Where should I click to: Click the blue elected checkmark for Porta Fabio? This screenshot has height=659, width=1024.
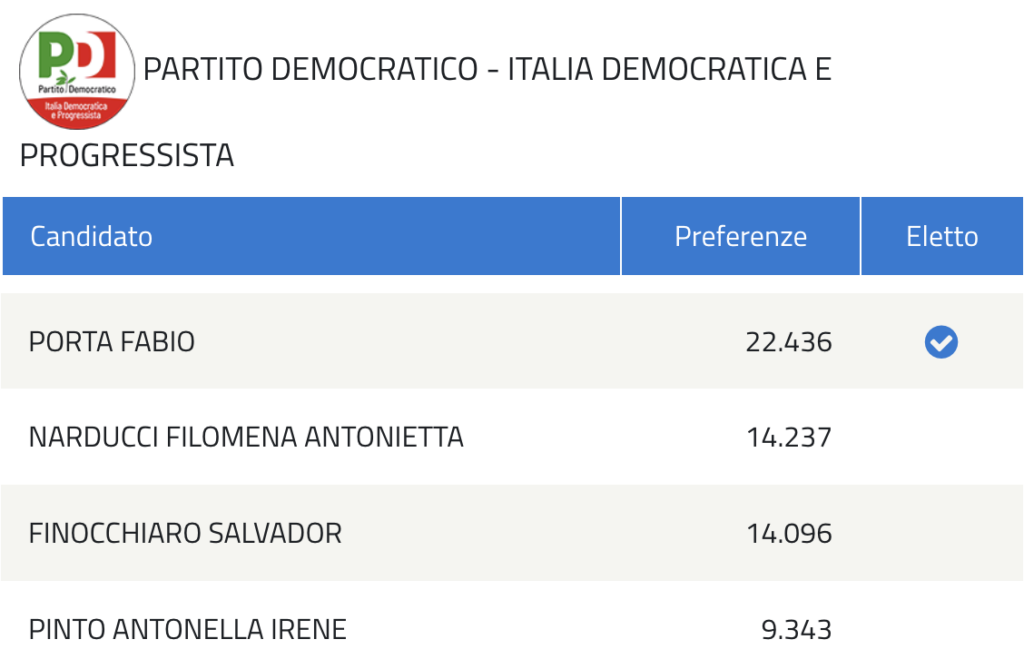[x=941, y=342]
